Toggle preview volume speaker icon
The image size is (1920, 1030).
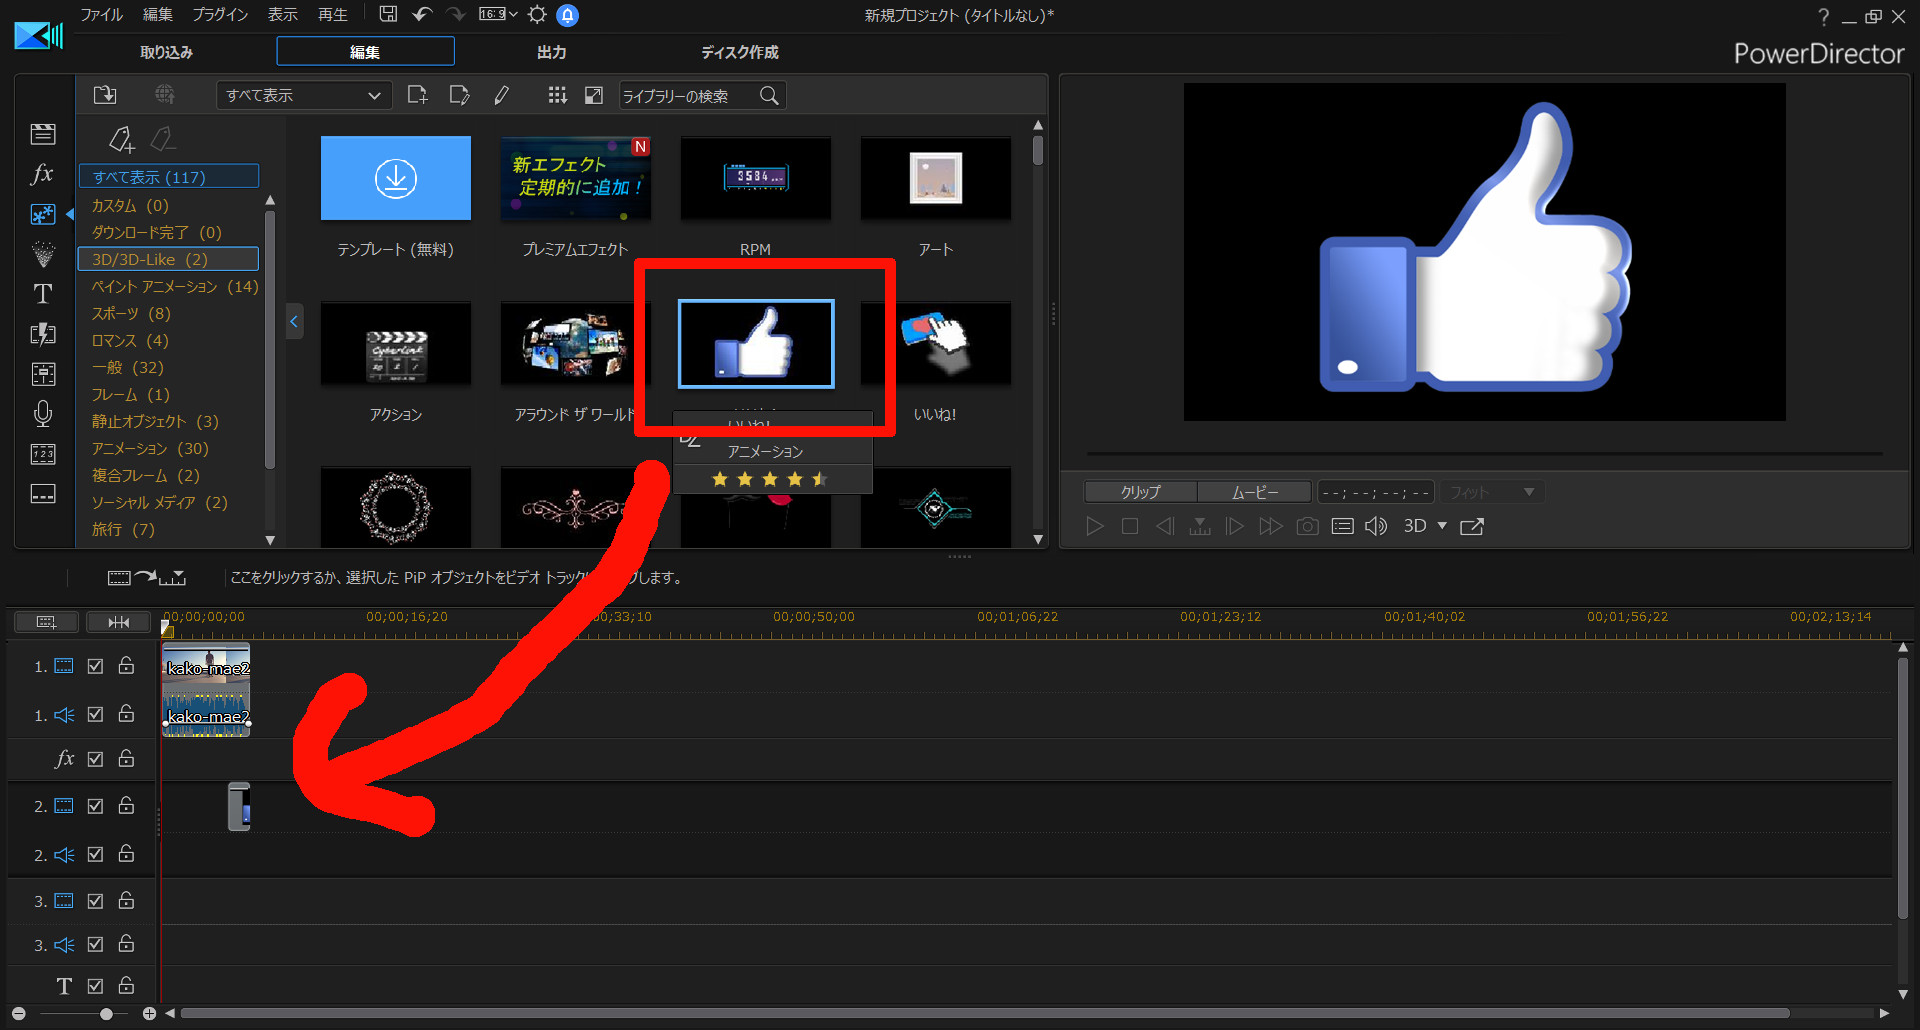(x=1376, y=526)
